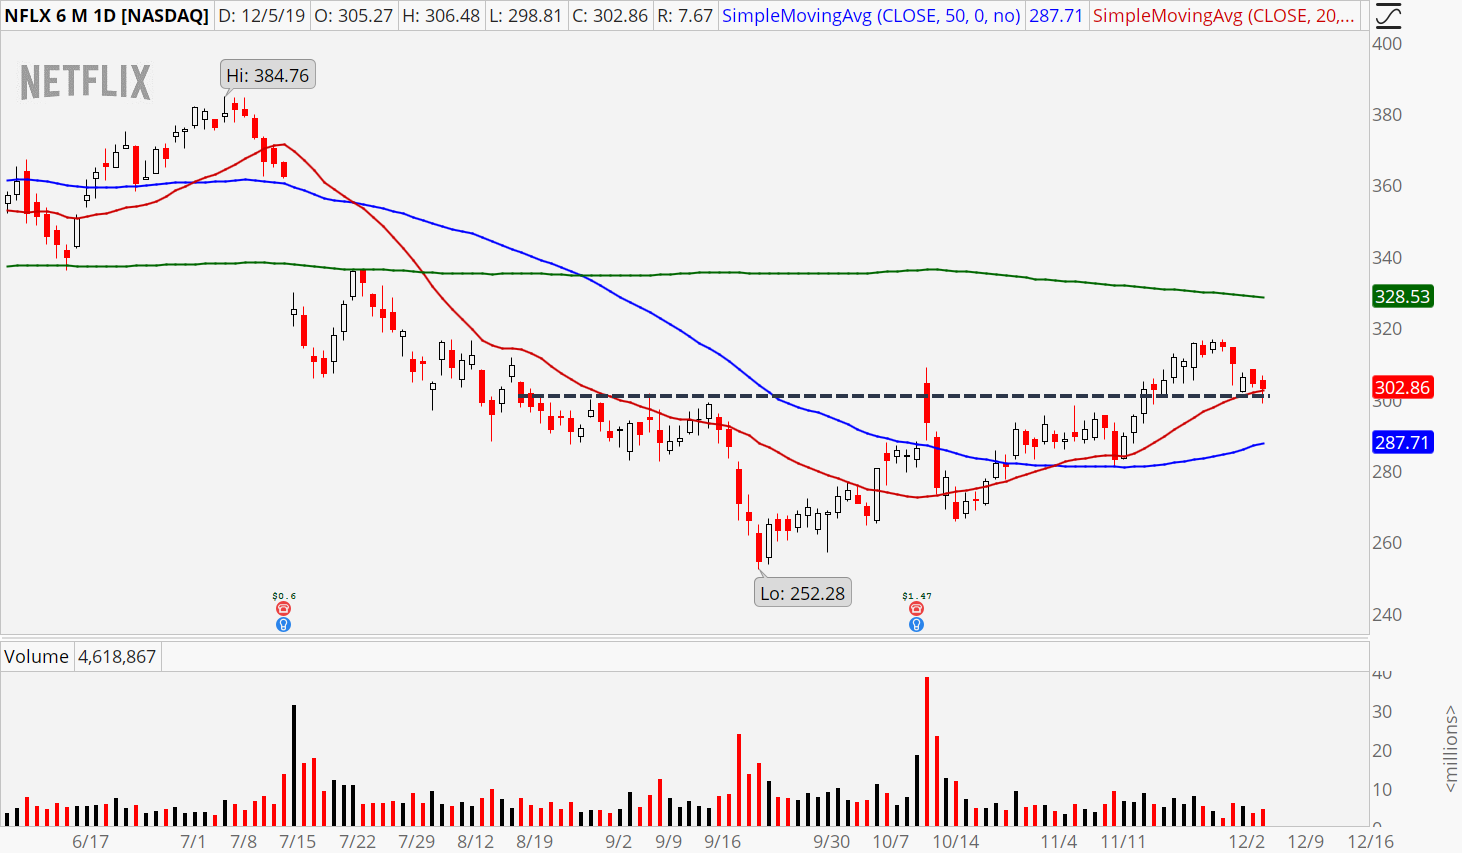
Task: Click the 30 label on the volume axis
Action: click(x=1382, y=712)
